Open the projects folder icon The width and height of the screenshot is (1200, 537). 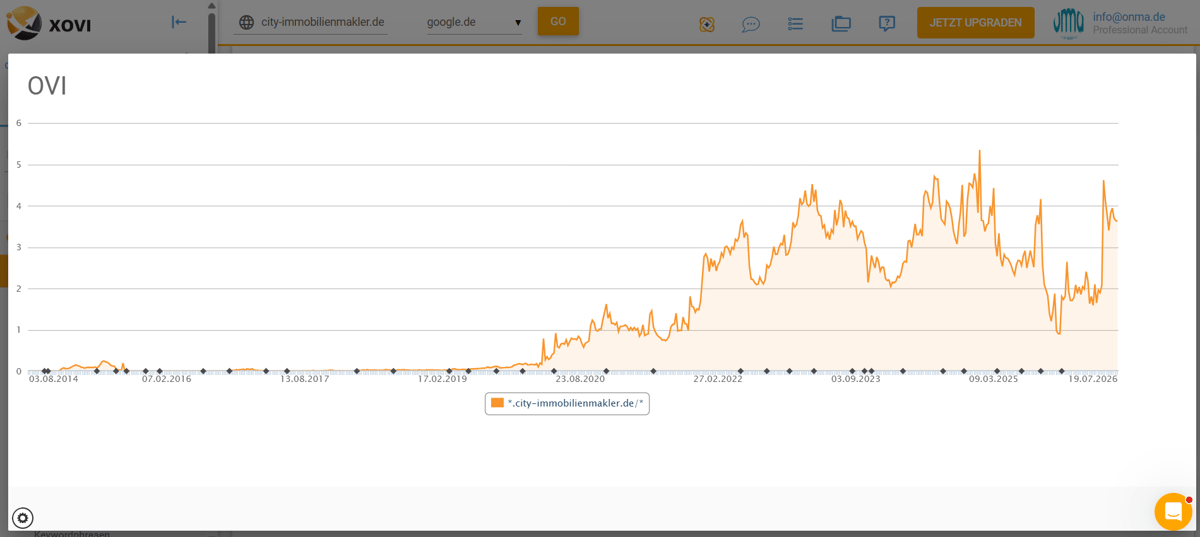click(x=841, y=23)
